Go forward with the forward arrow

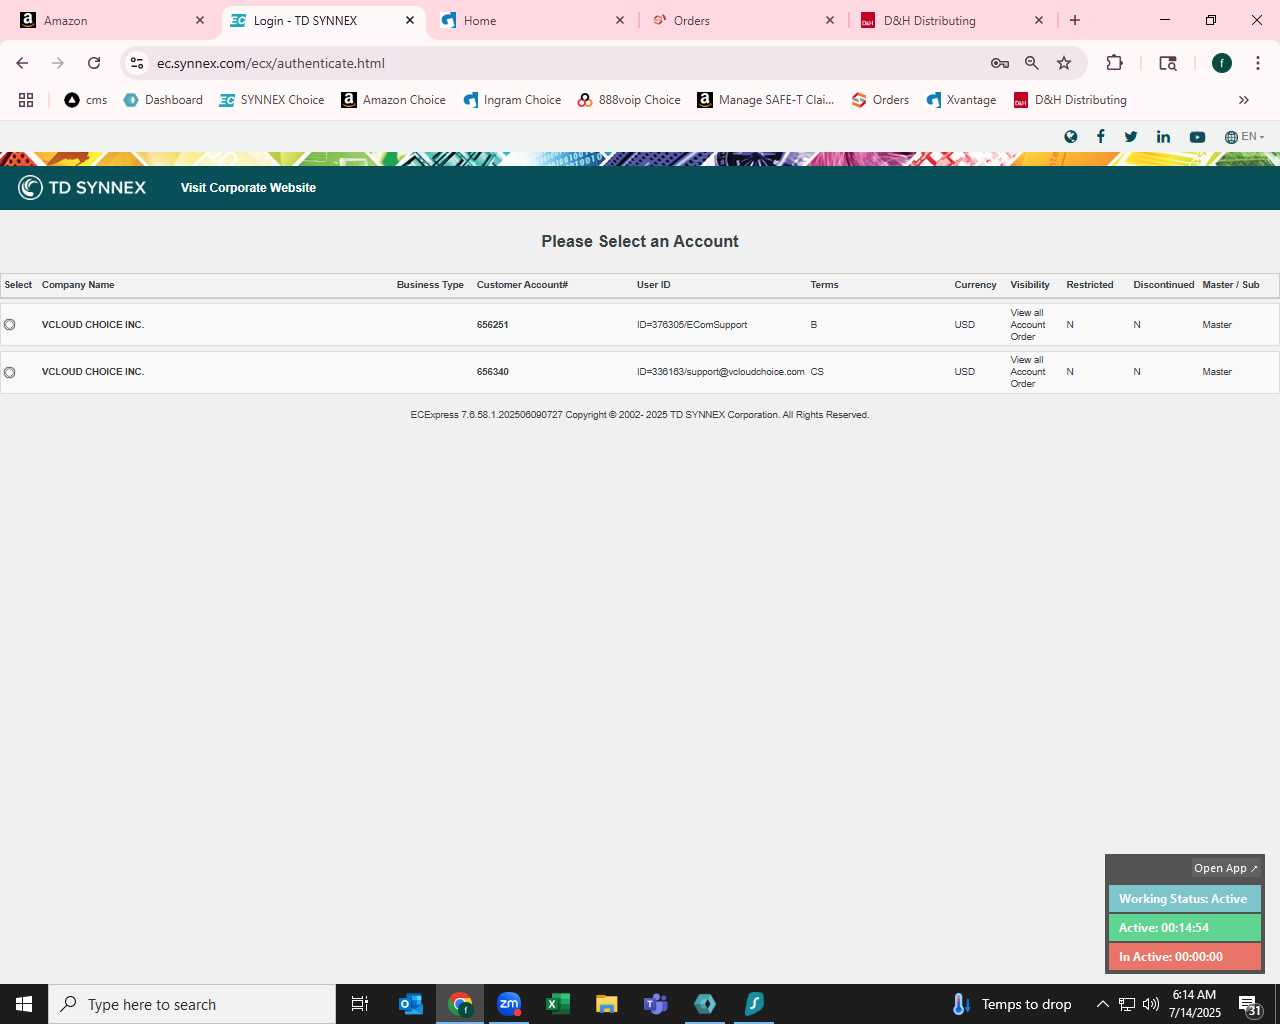point(58,63)
